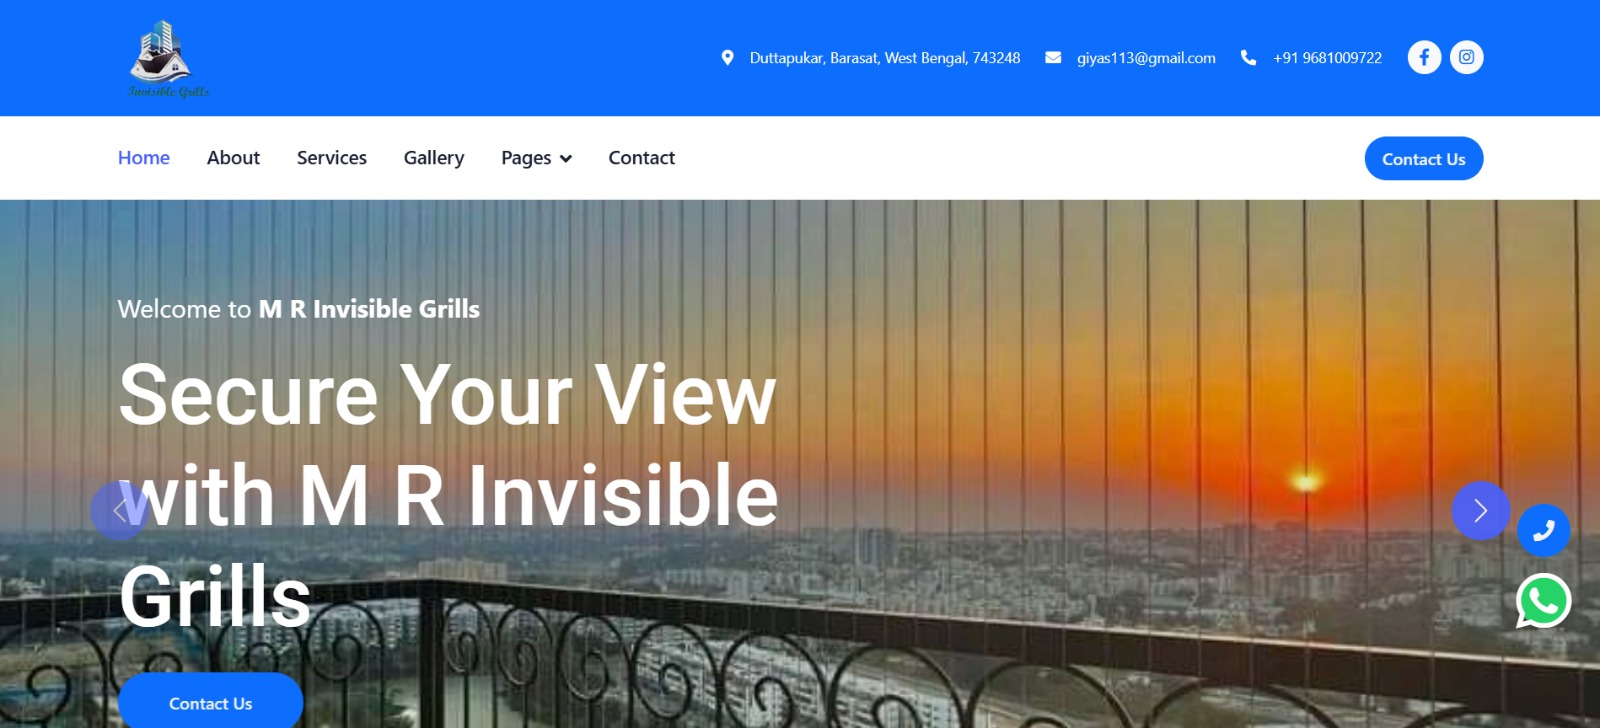Select Contact in the navigation bar

coord(642,158)
